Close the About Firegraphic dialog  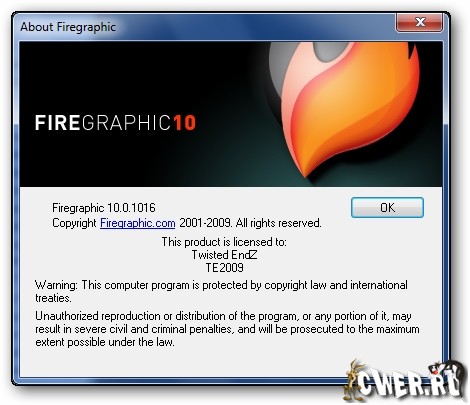click(420, 22)
